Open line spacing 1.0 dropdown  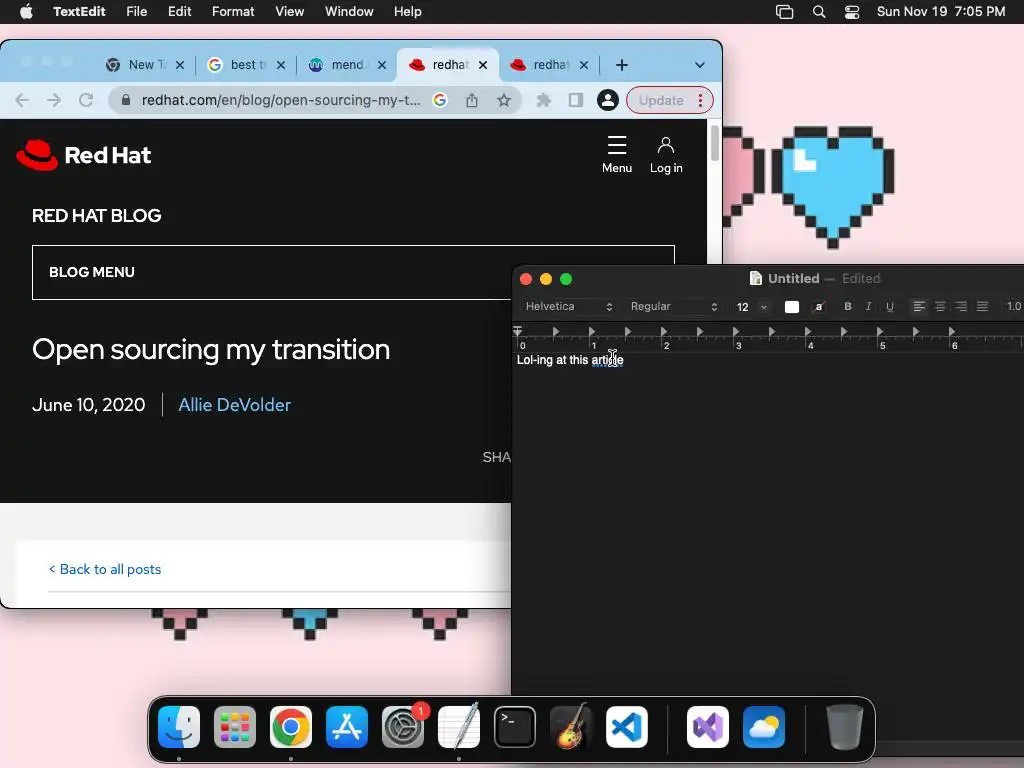pyautogui.click(x=1013, y=306)
